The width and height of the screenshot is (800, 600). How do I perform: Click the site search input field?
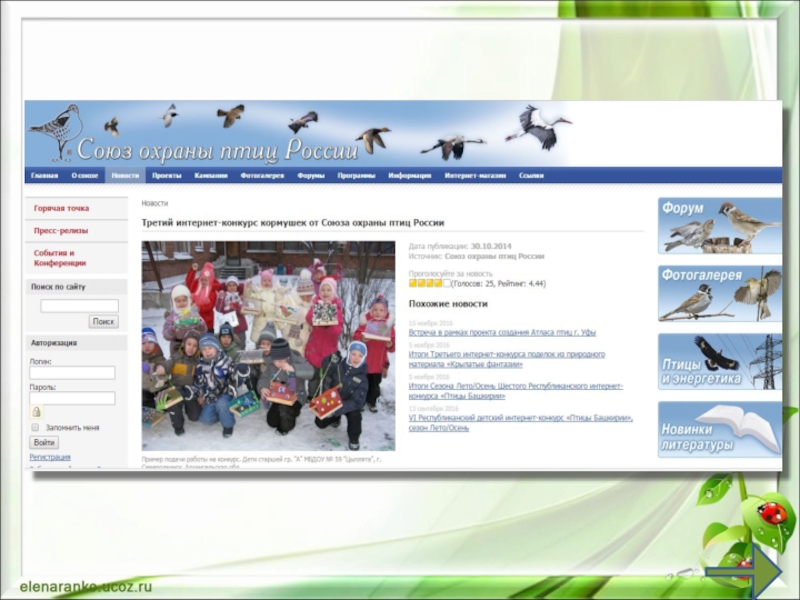click(x=79, y=306)
